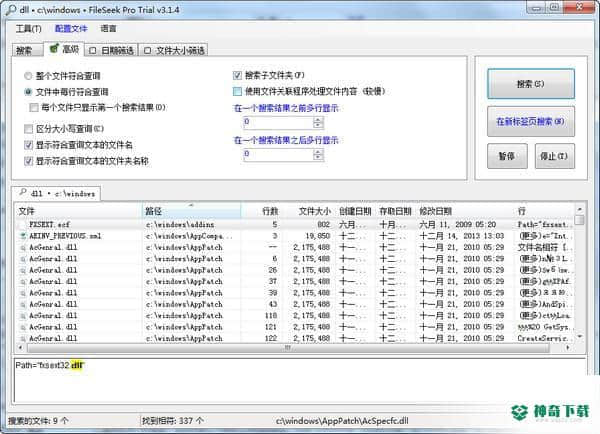This screenshot has width=600, height=434.
Task: Click the results vertical scrollbar up arrow
Action: tap(580, 209)
